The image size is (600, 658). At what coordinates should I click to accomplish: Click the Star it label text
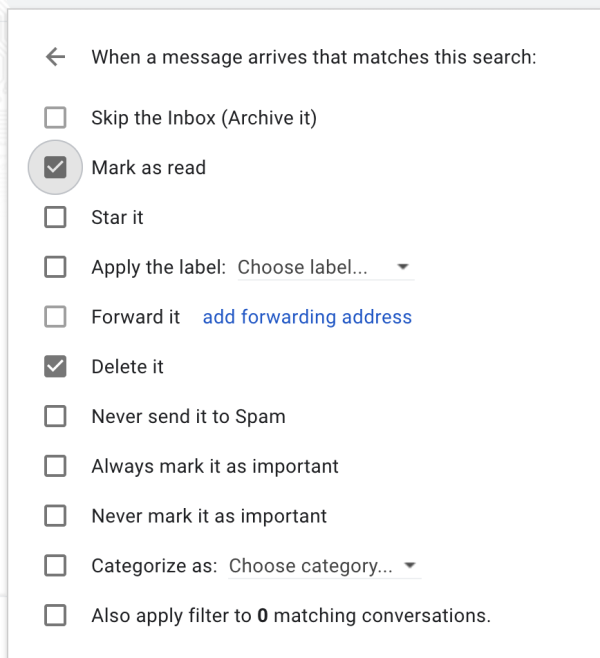coord(117,217)
